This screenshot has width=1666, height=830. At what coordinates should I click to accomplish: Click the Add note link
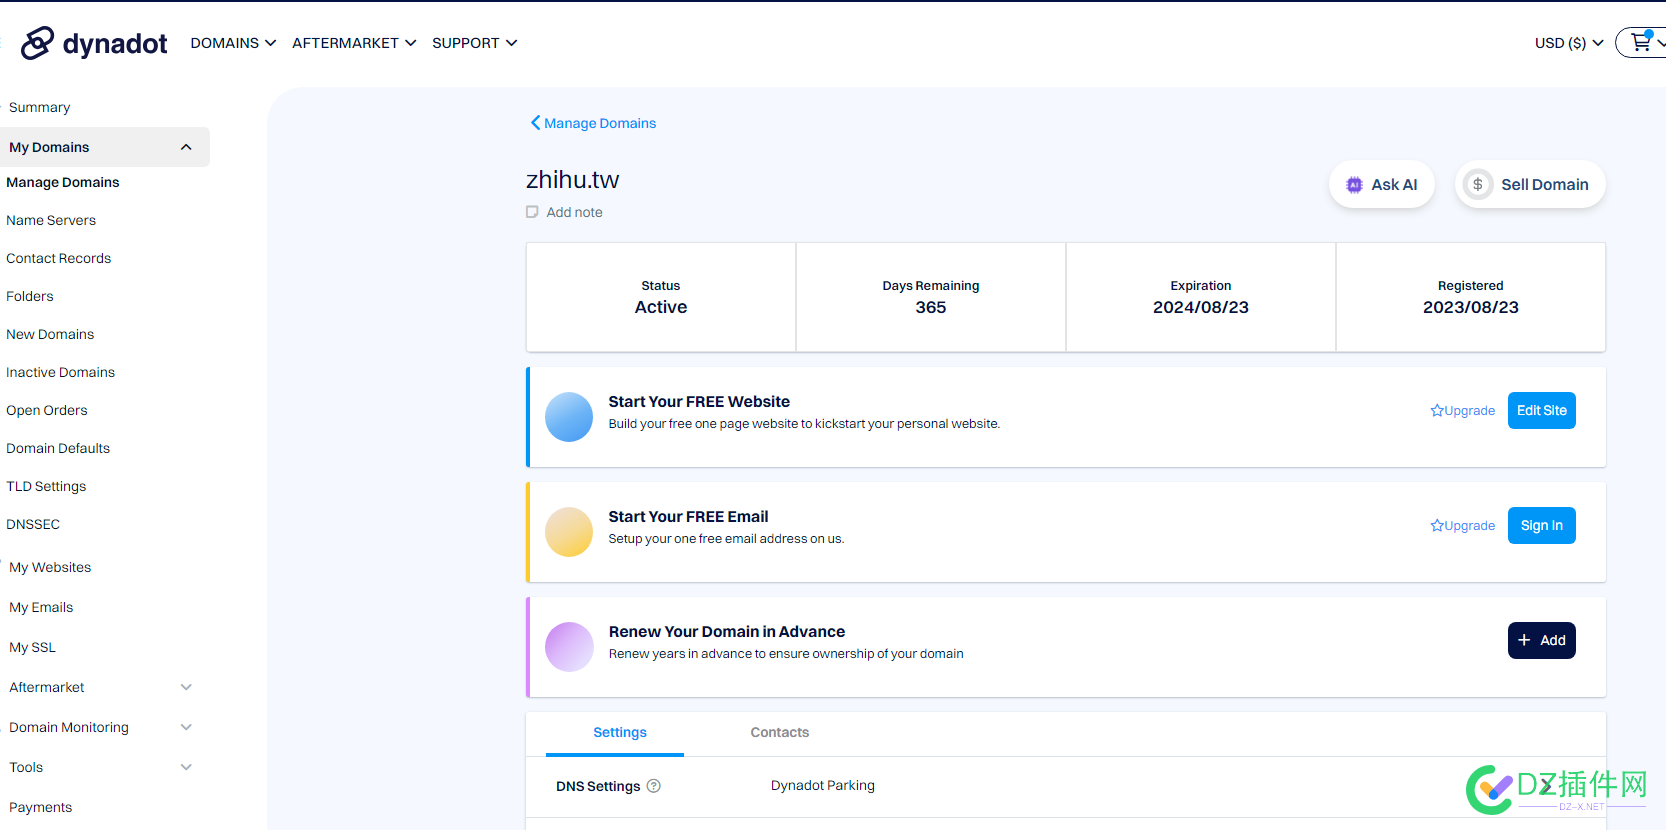(574, 212)
